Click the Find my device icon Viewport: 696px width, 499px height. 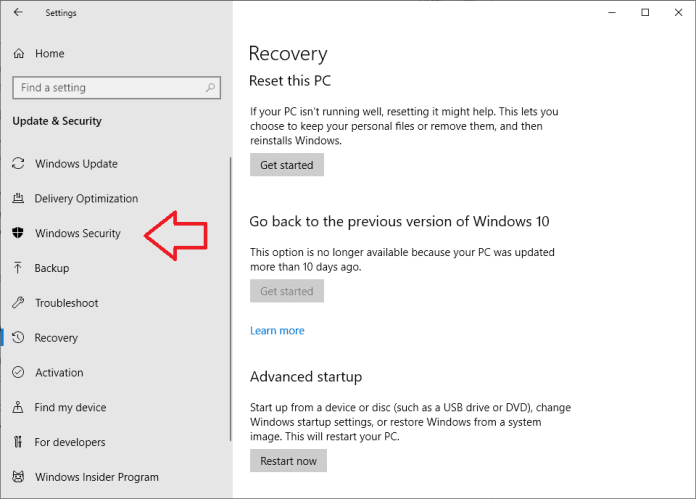18,407
